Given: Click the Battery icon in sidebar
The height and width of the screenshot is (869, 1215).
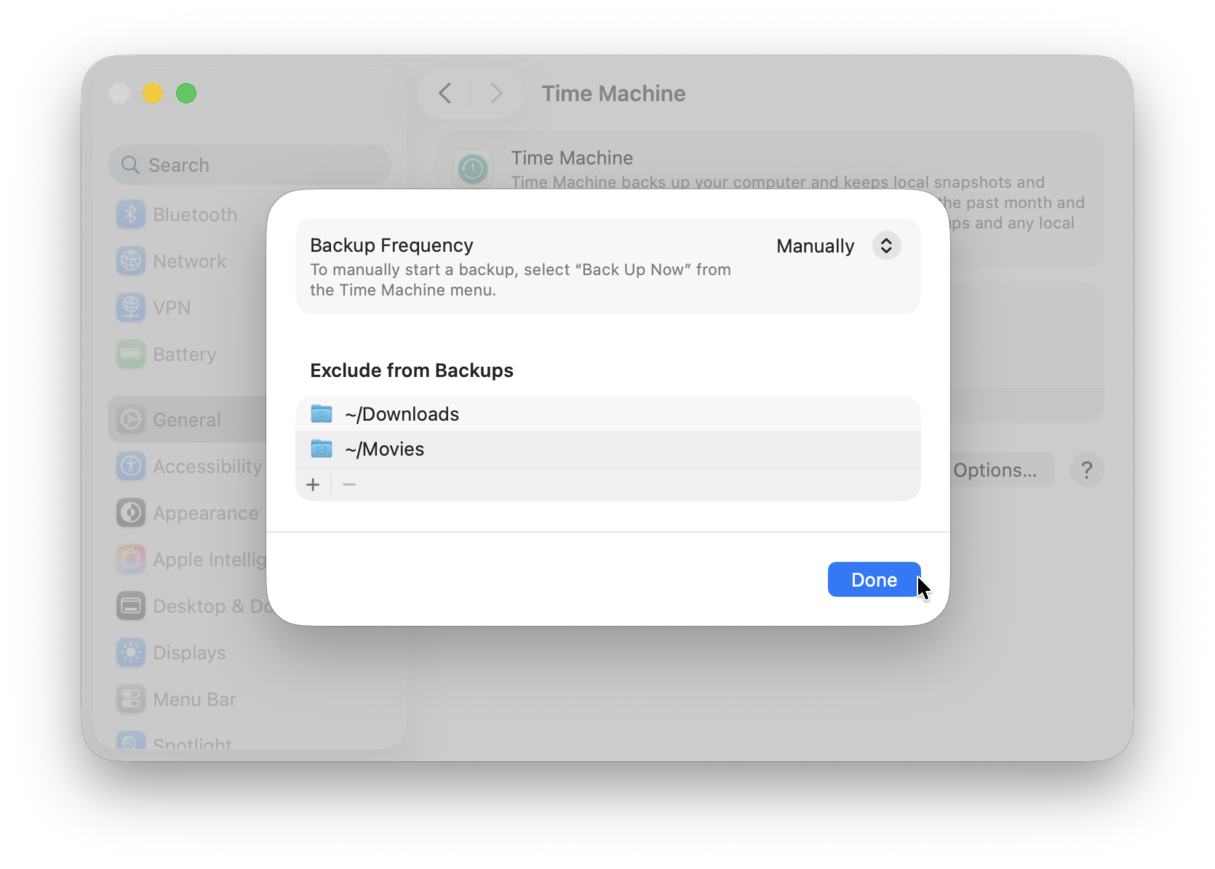Looking at the screenshot, I should point(131,354).
